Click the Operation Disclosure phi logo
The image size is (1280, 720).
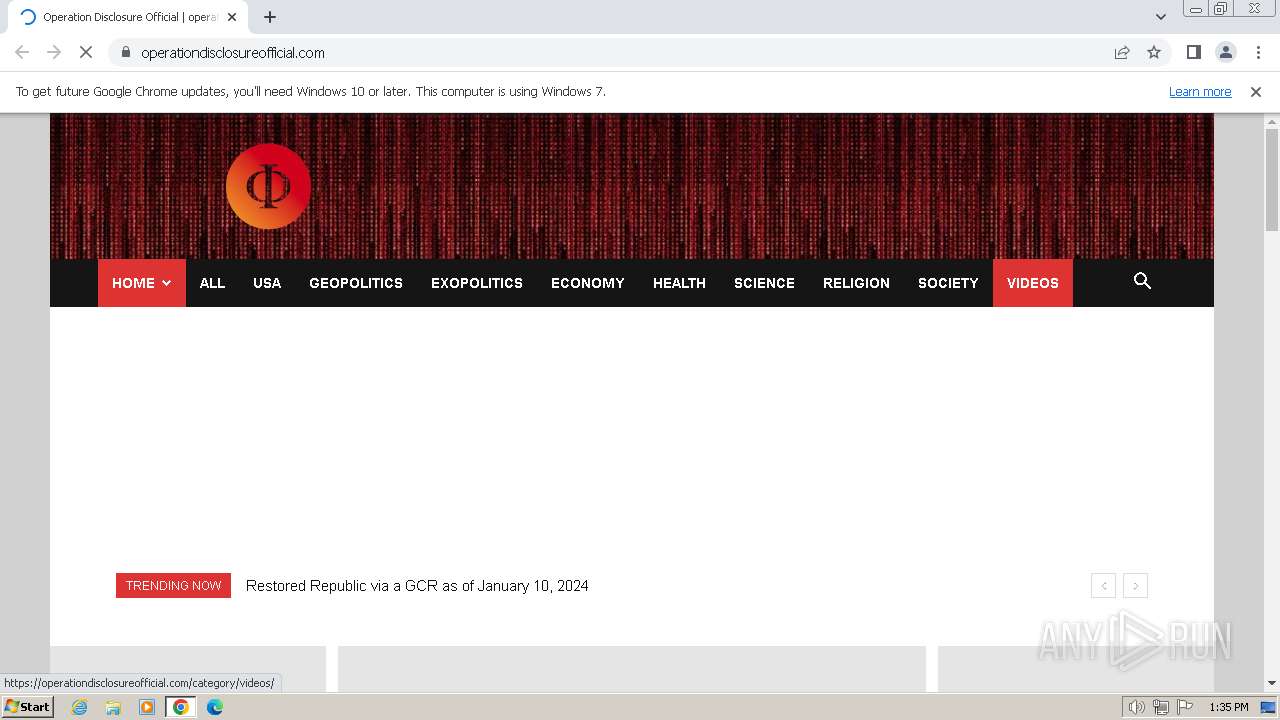[268, 186]
